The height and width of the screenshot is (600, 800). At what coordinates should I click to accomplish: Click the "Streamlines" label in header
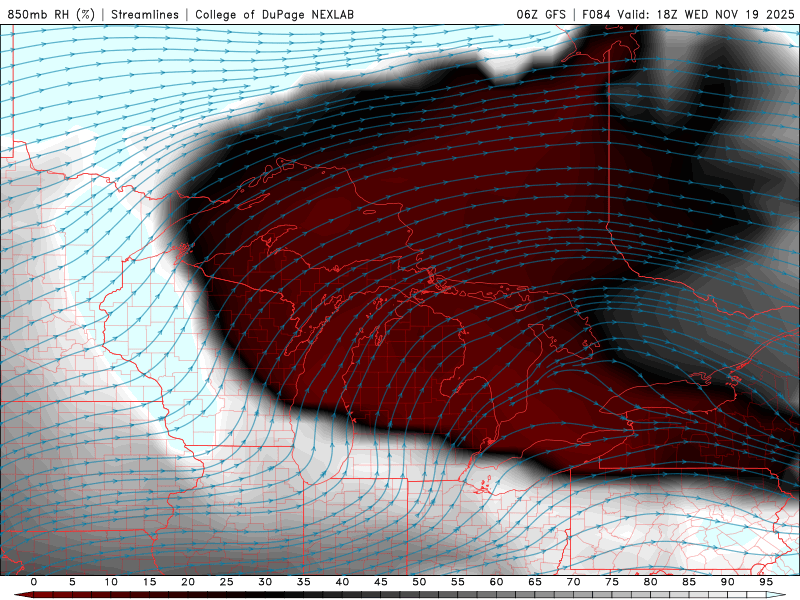[x=145, y=15]
